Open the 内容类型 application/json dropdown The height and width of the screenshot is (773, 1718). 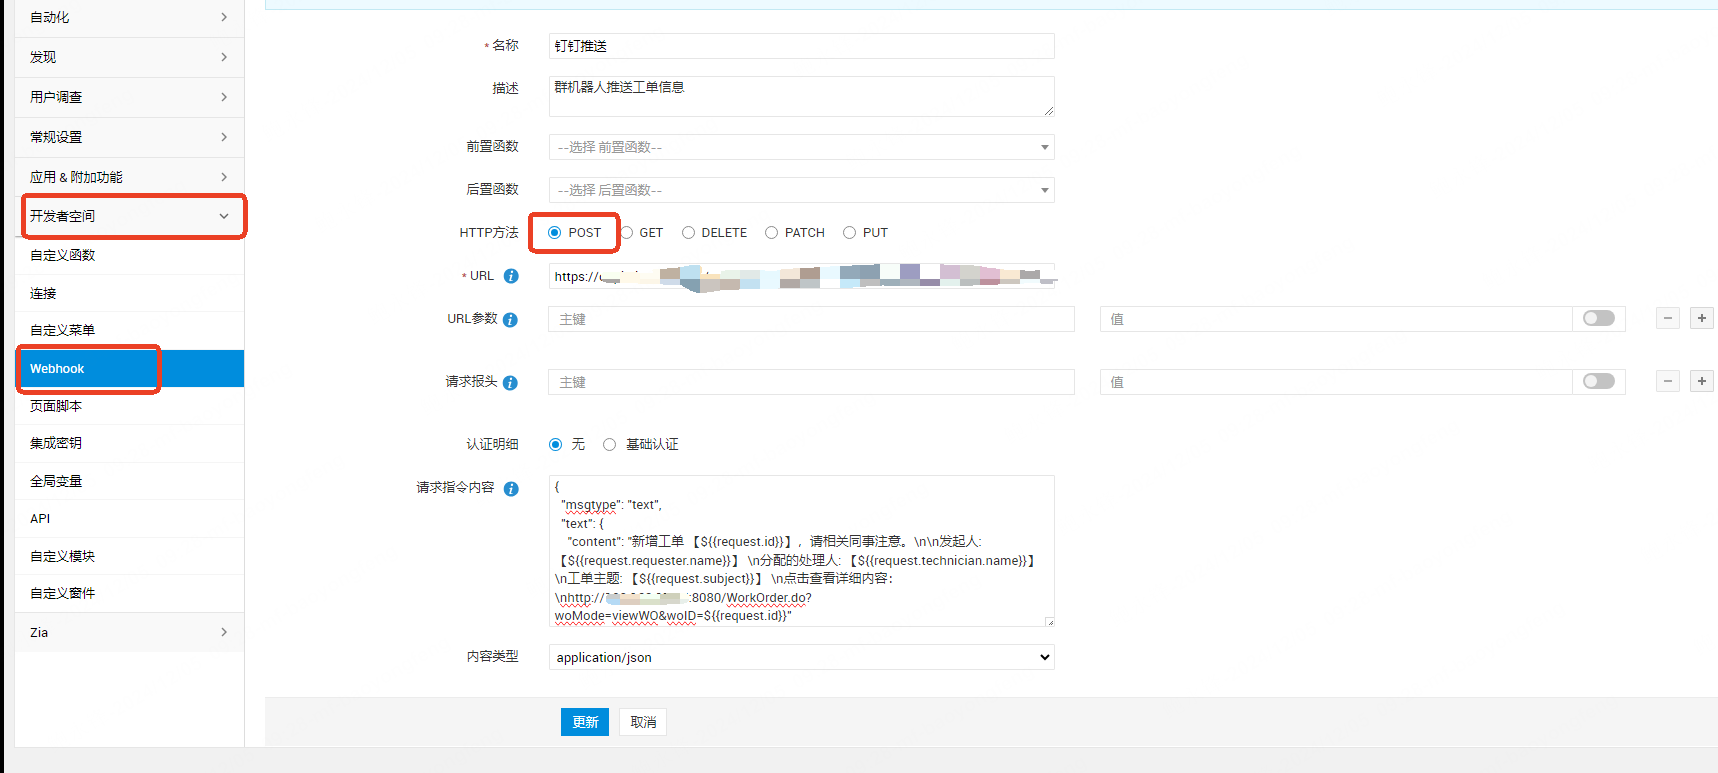(802, 657)
